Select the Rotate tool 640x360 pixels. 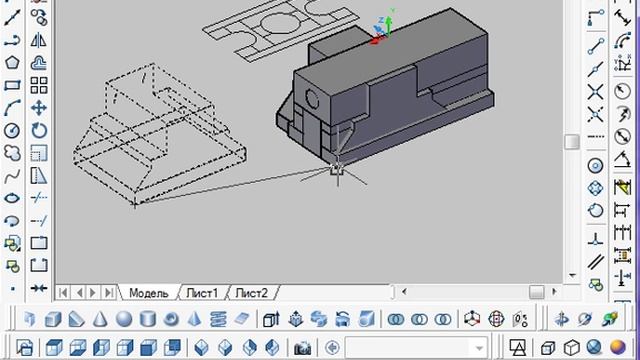point(39,131)
